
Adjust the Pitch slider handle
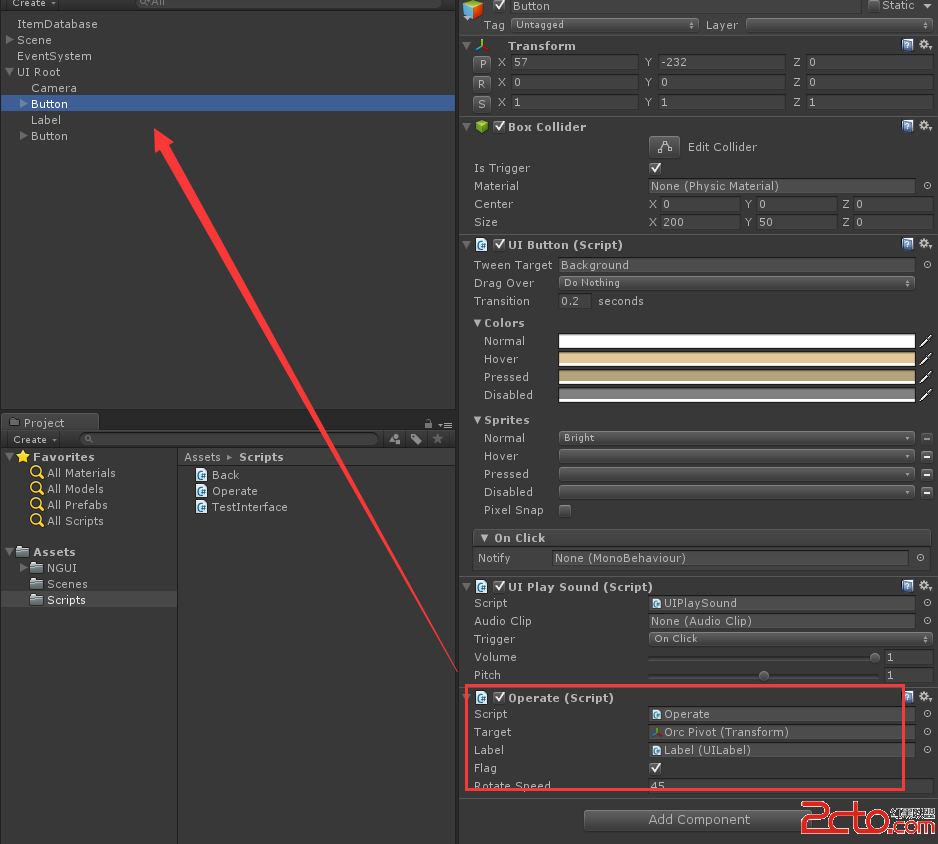click(764, 675)
